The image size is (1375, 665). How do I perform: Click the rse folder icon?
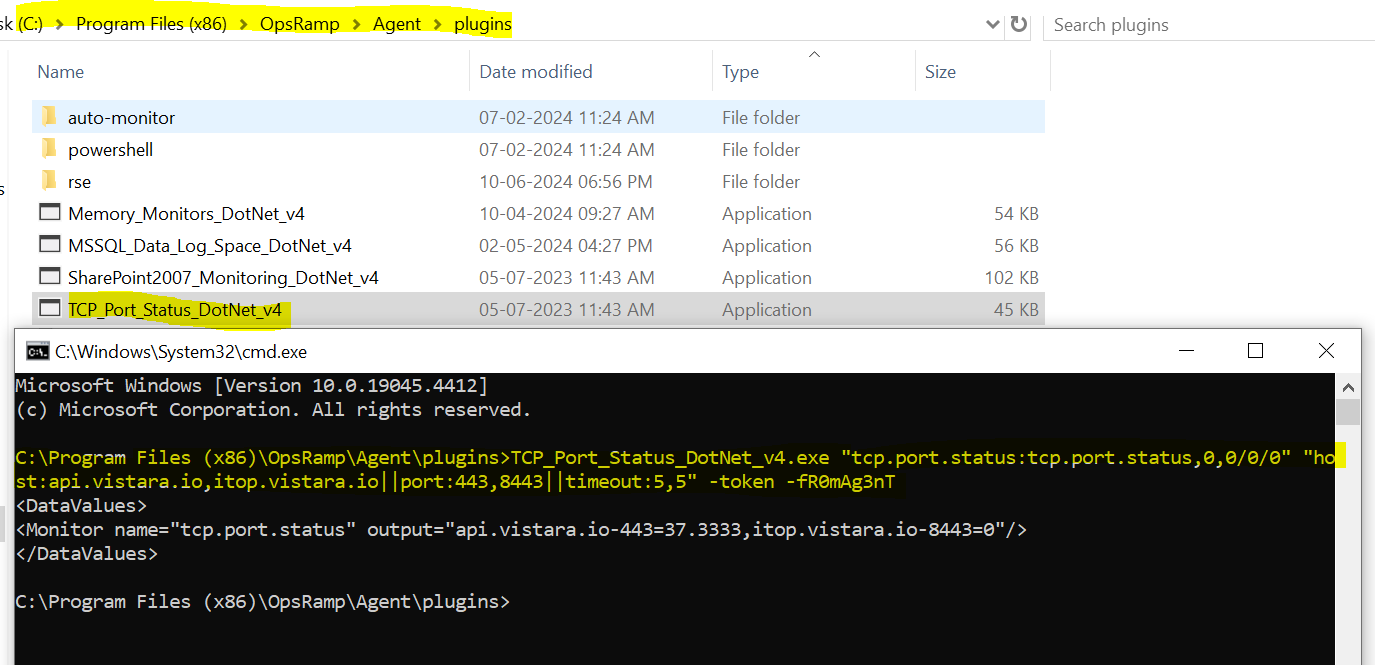tap(49, 181)
